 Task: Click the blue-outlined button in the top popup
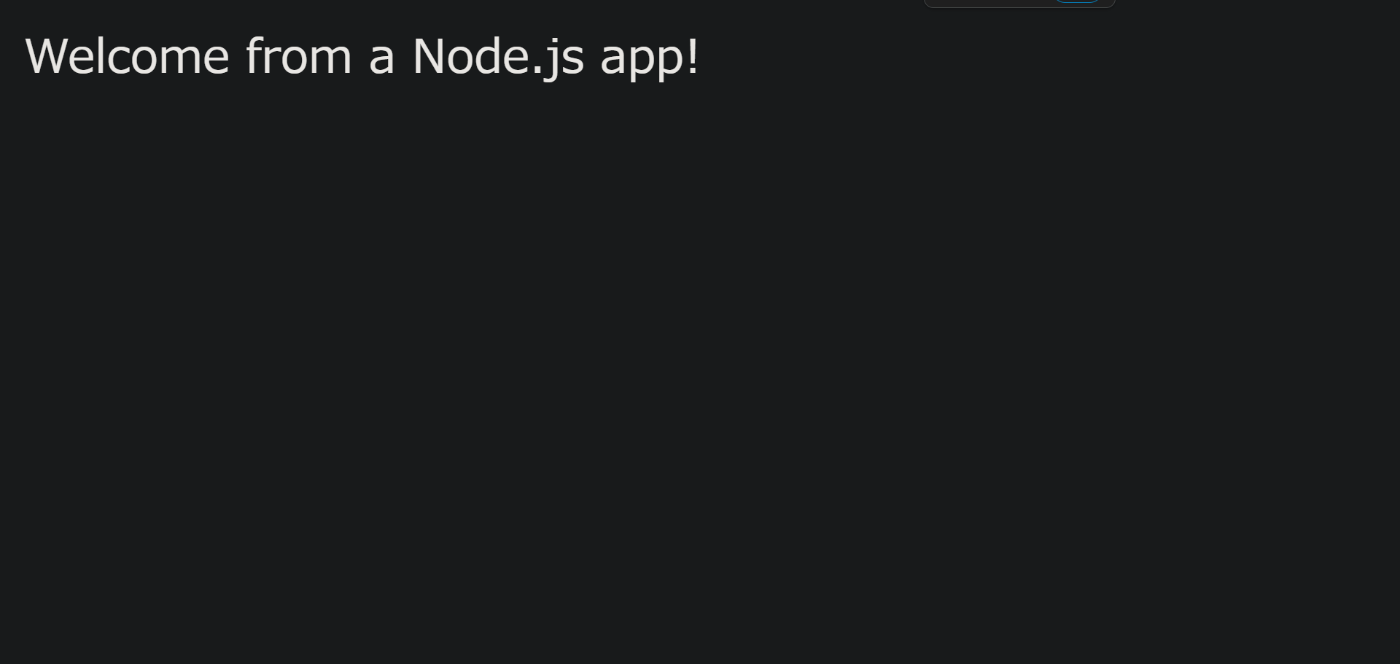pos(1077,1)
